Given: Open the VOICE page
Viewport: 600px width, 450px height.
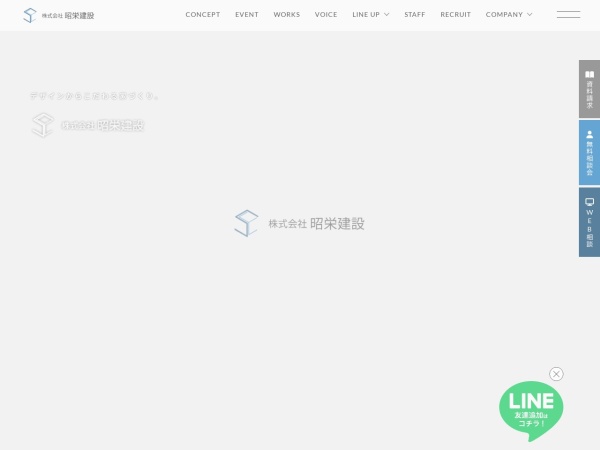Looking at the screenshot, I should coord(326,15).
